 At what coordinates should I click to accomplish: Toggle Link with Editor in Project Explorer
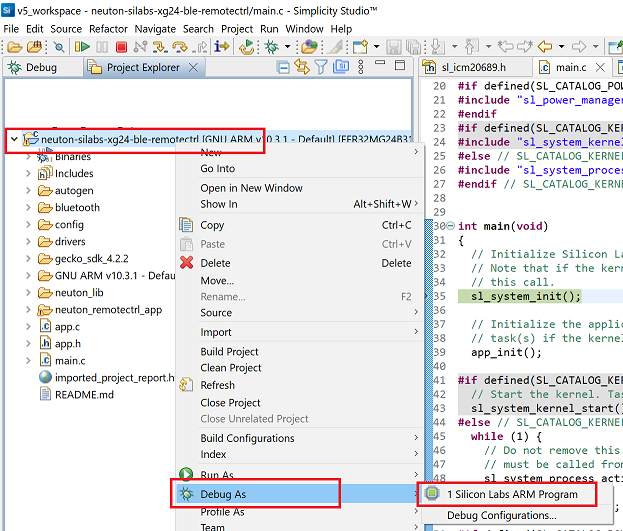click(303, 67)
